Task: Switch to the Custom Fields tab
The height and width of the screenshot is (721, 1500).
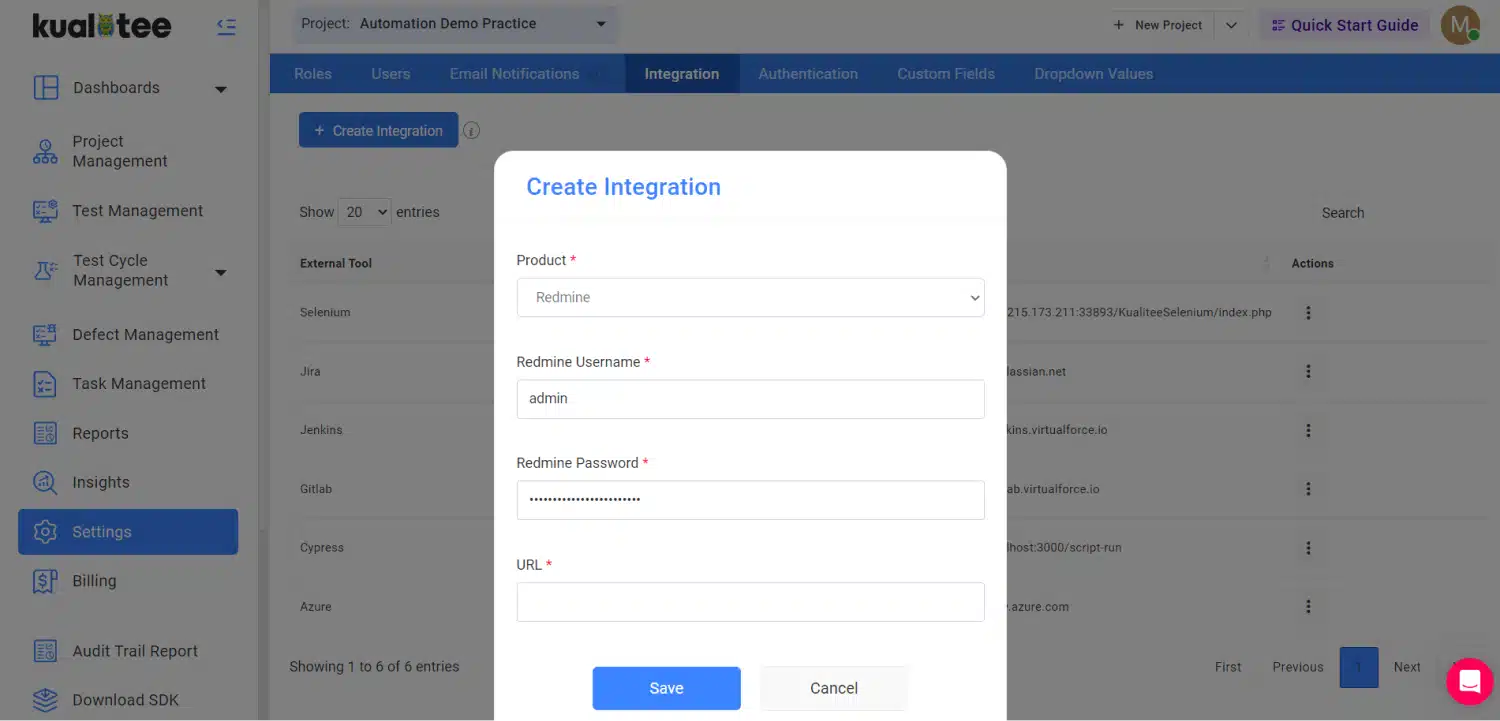Action: pos(945,74)
